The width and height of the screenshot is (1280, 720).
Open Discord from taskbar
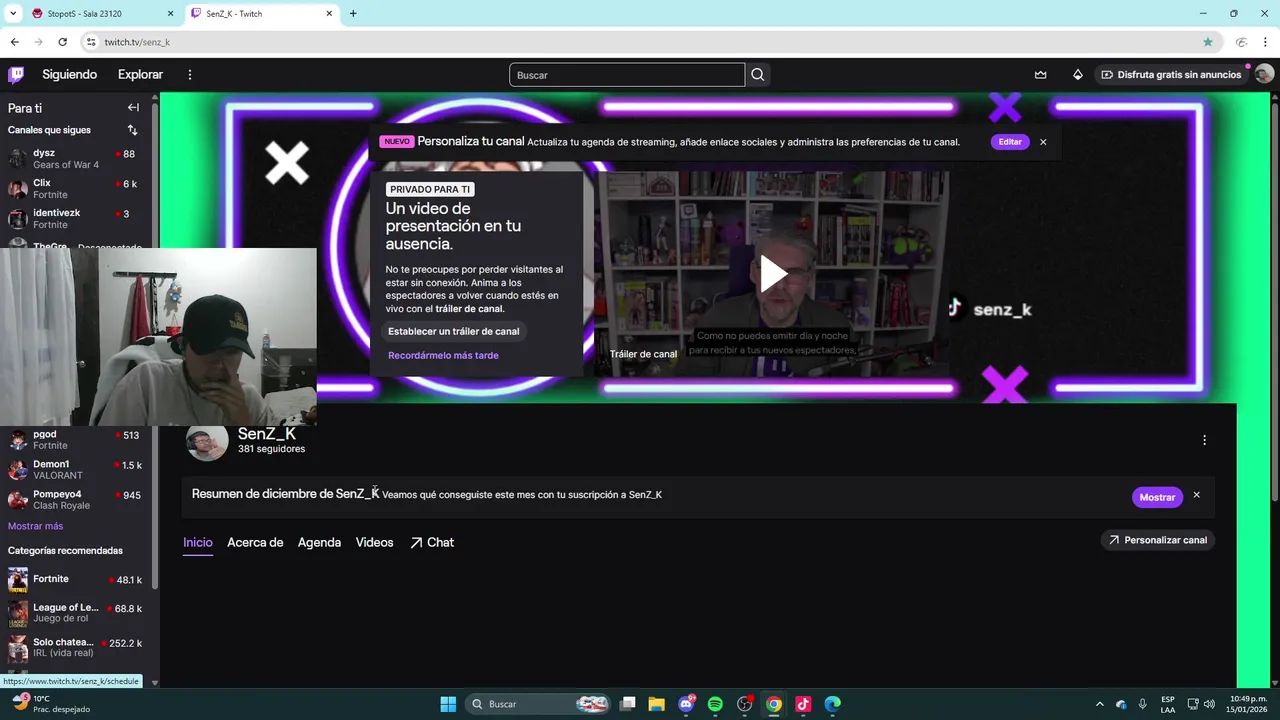(686, 704)
